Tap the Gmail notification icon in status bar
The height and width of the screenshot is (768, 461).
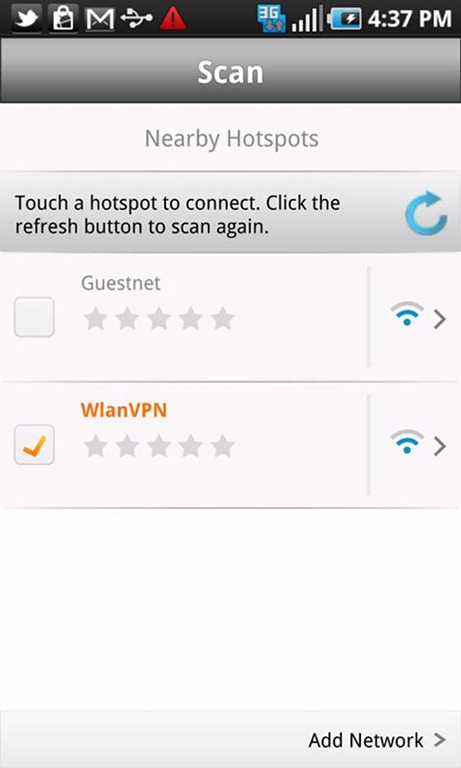point(99,19)
